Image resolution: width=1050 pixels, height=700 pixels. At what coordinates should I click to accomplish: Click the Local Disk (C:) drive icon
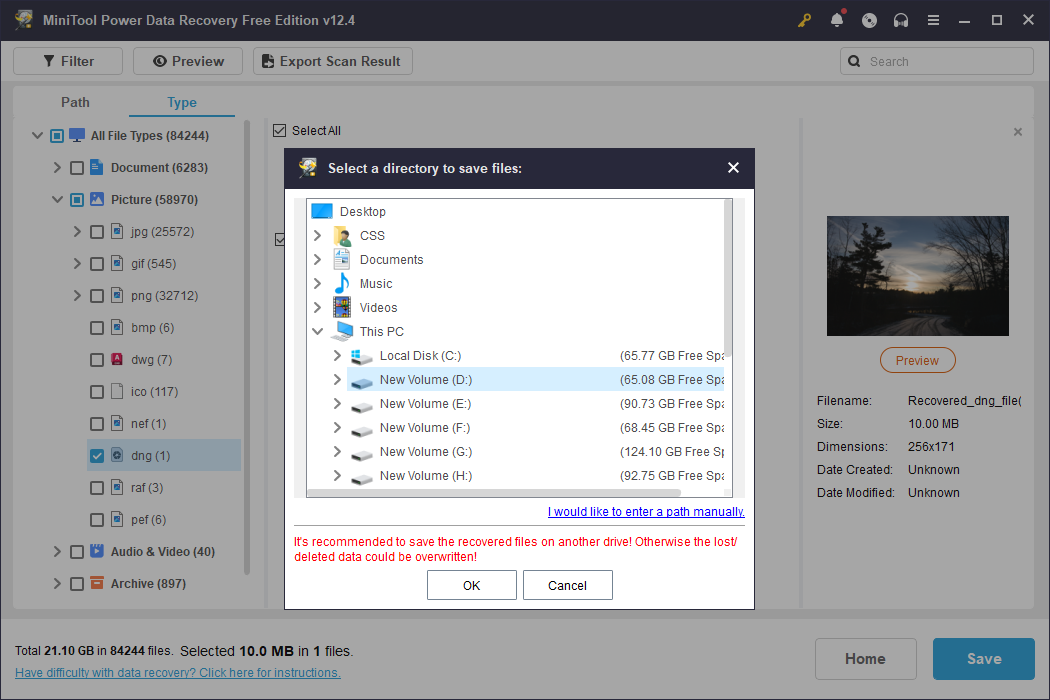362,356
